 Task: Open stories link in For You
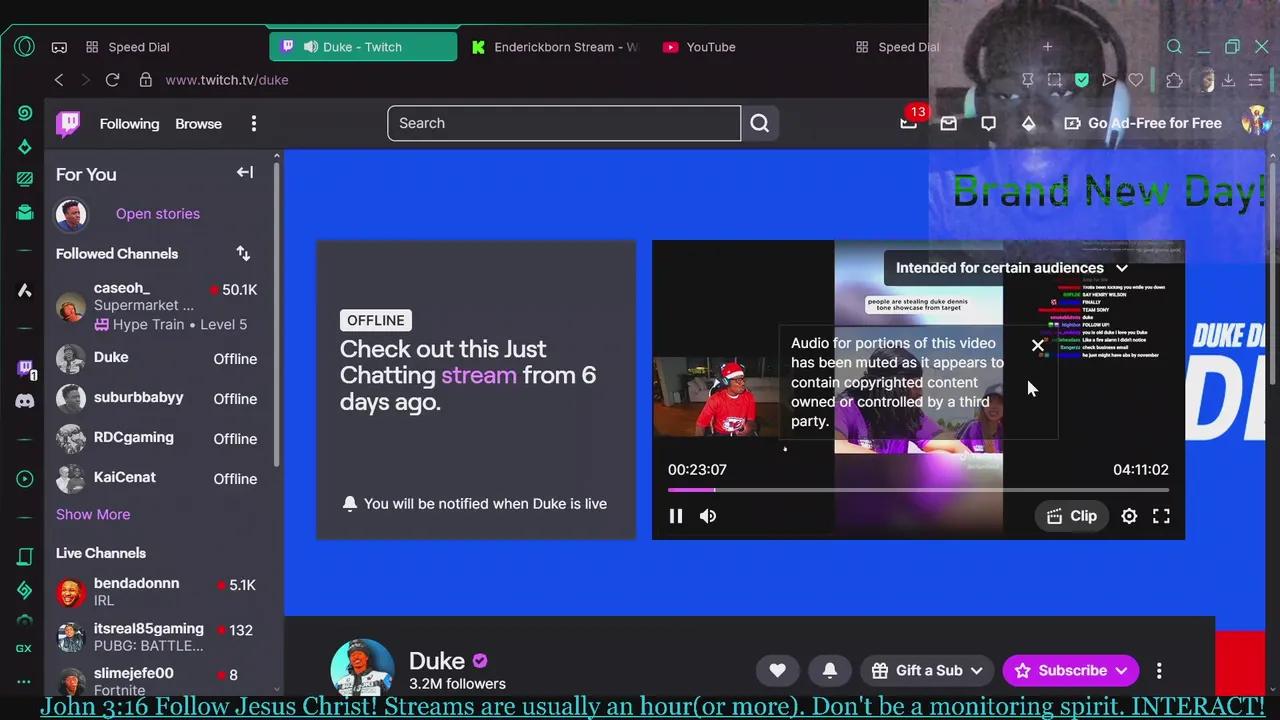point(157,214)
